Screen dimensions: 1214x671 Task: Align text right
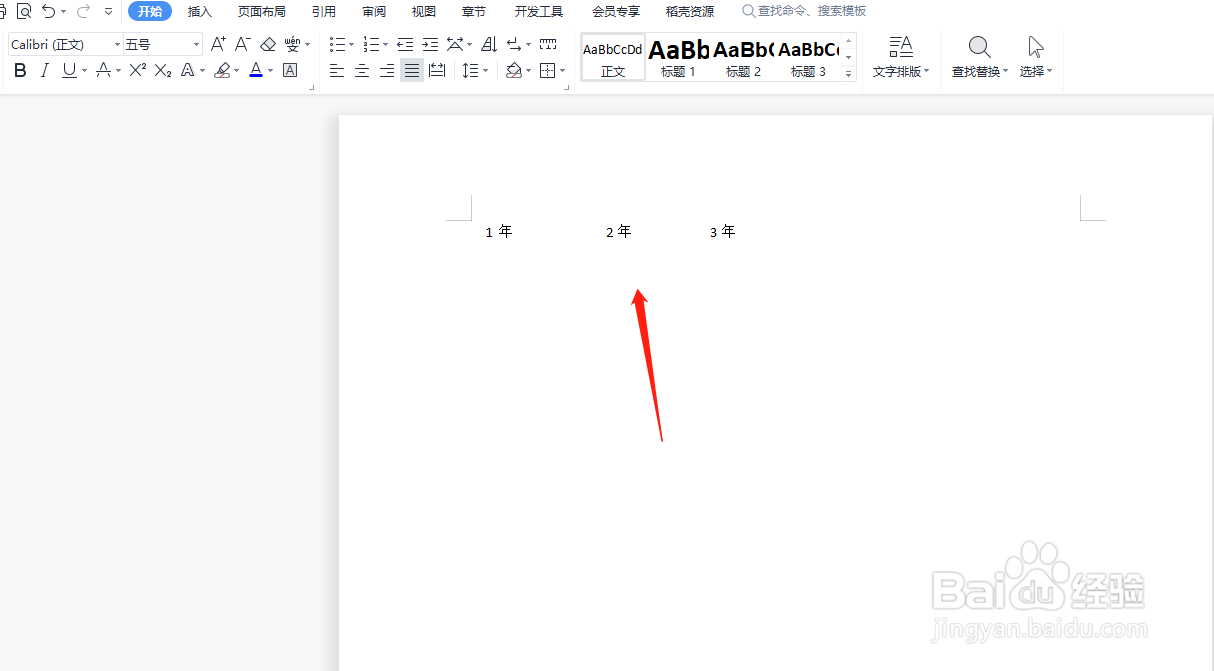click(387, 70)
